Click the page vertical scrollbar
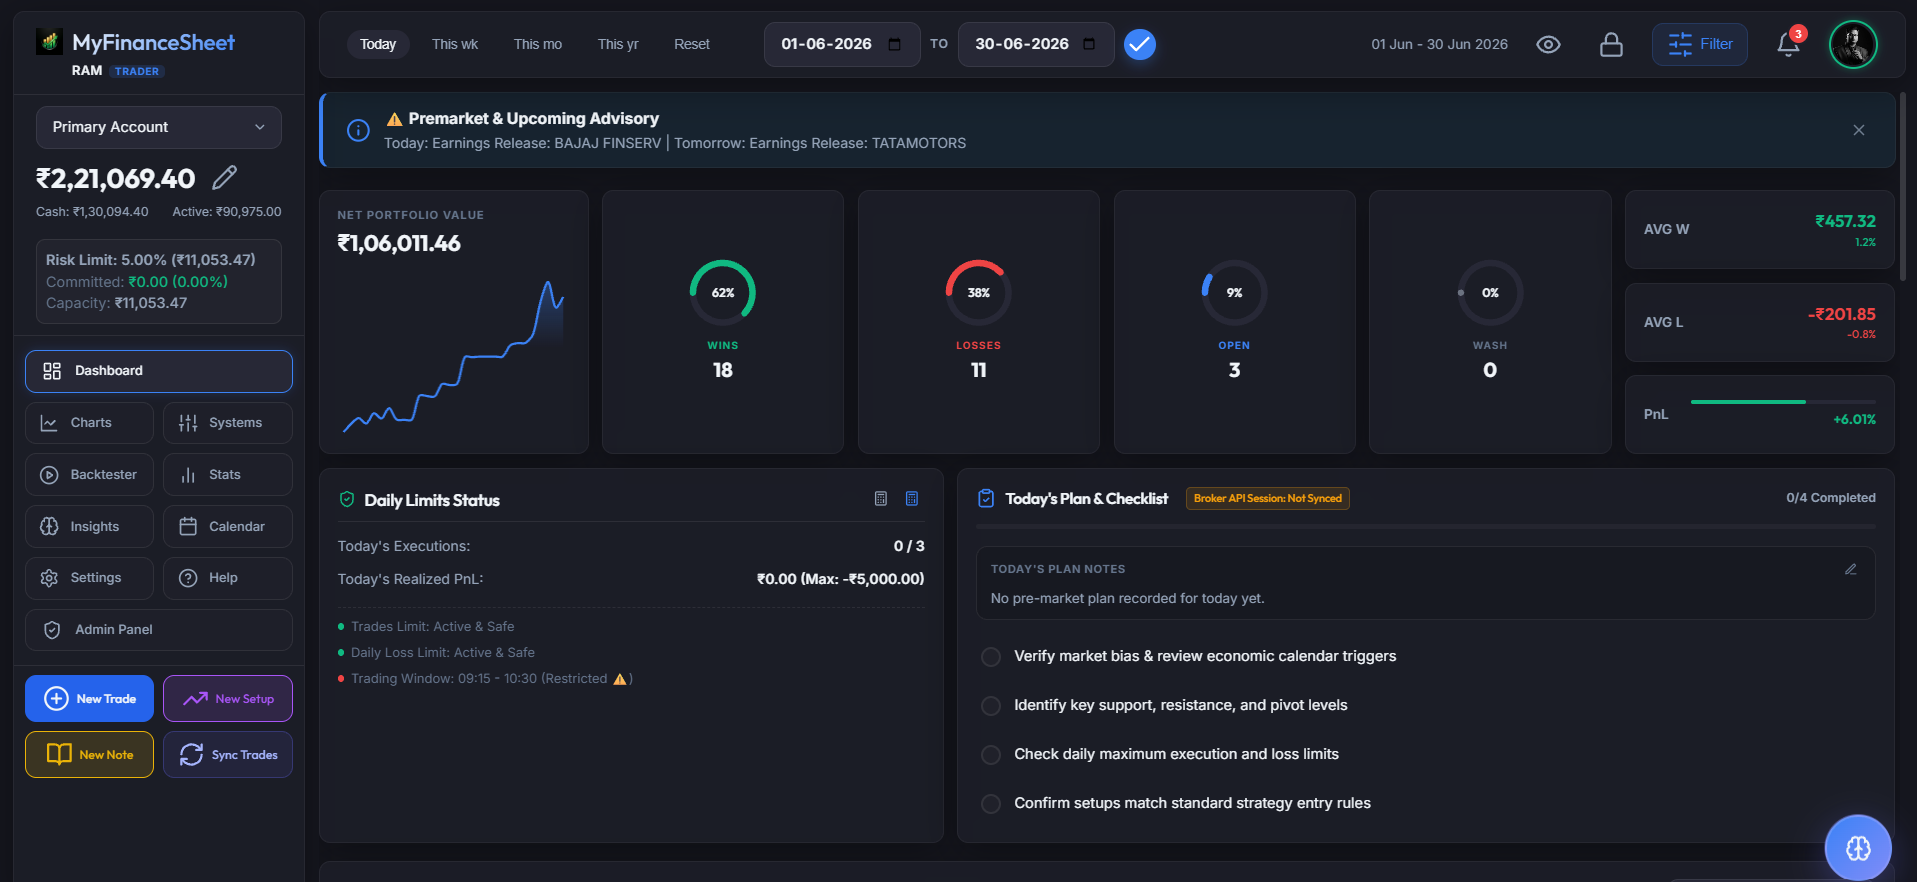The height and width of the screenshot is (882, 1917). pyautogui.click(x=1903, y=186)
